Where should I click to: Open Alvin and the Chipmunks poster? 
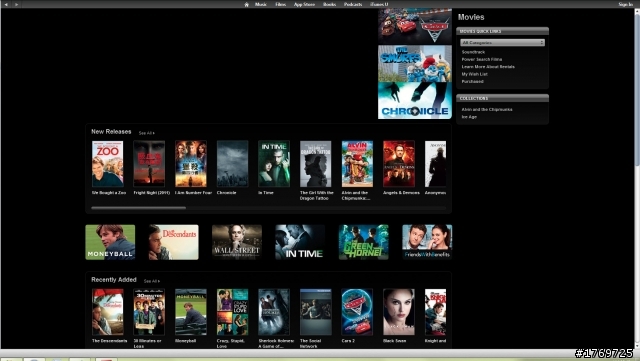(357, 164)
